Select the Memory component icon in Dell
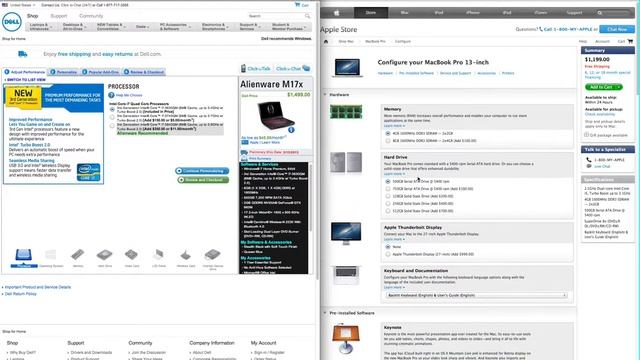Image resolution: width=640 pixels, height=360 pixels. [x=78, y=256]
